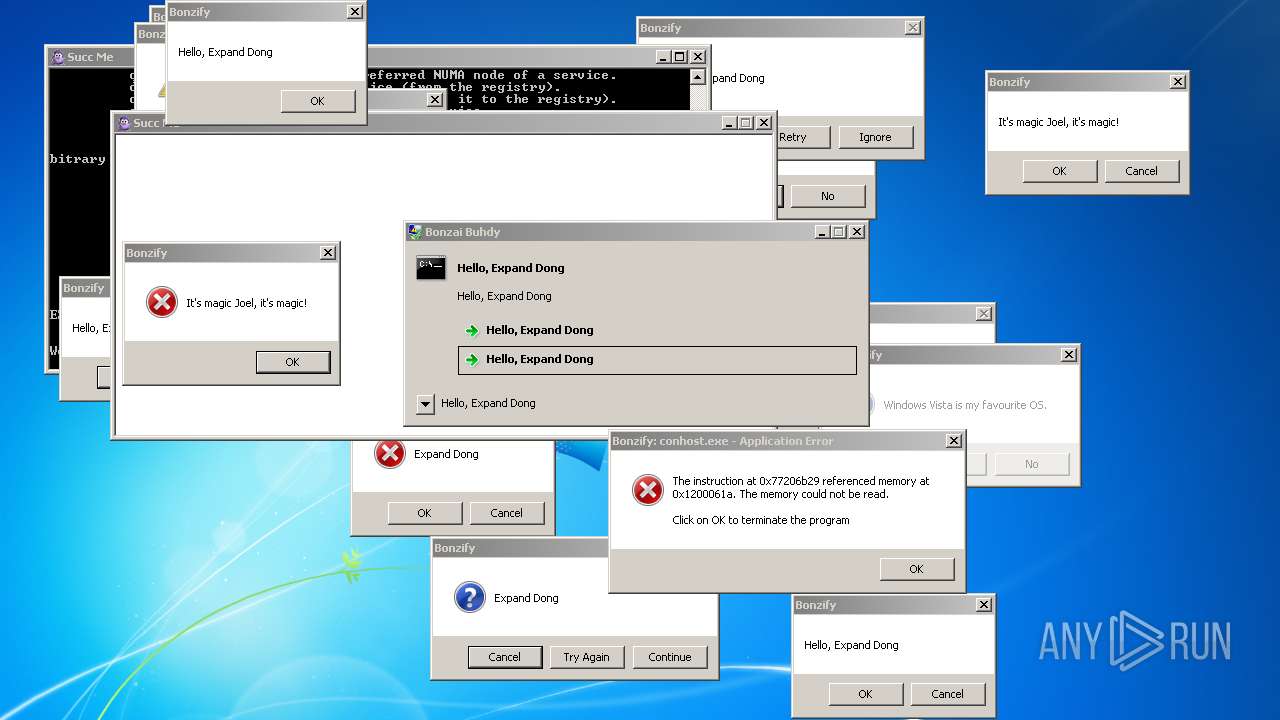Expand details arrow in Bonzai Buhdy dialog
Viewport: 1280px width, 720px height.
pos(425,404)
